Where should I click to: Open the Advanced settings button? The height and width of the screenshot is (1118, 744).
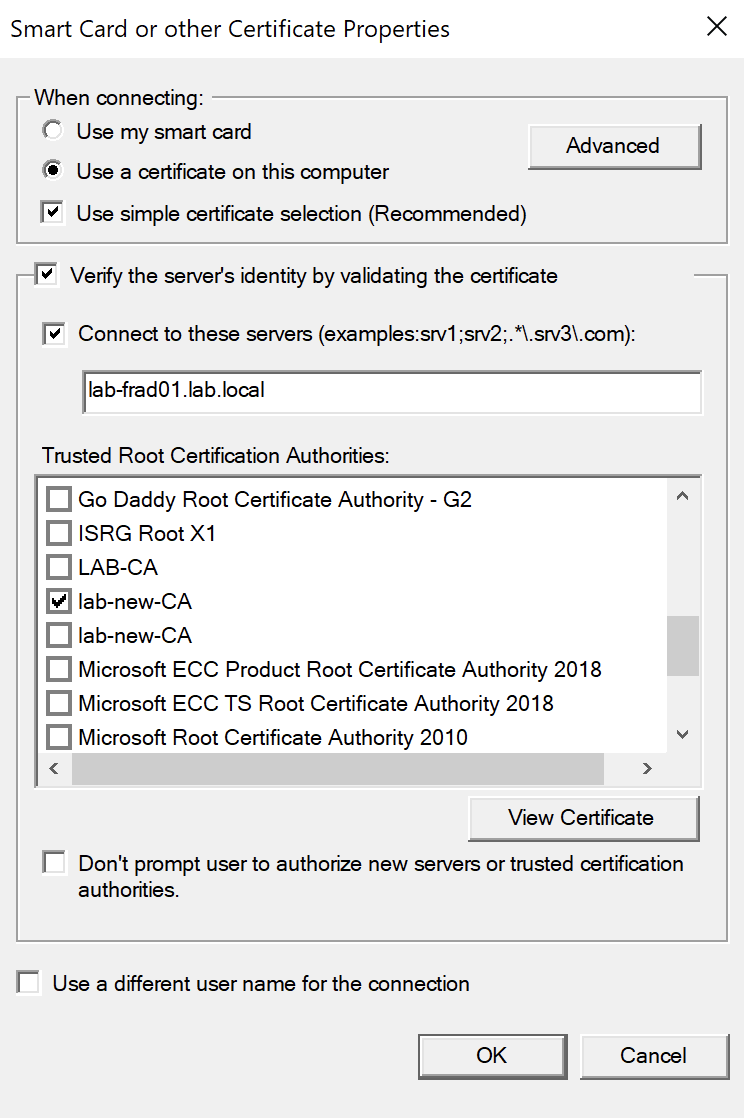tap(613, 146)
